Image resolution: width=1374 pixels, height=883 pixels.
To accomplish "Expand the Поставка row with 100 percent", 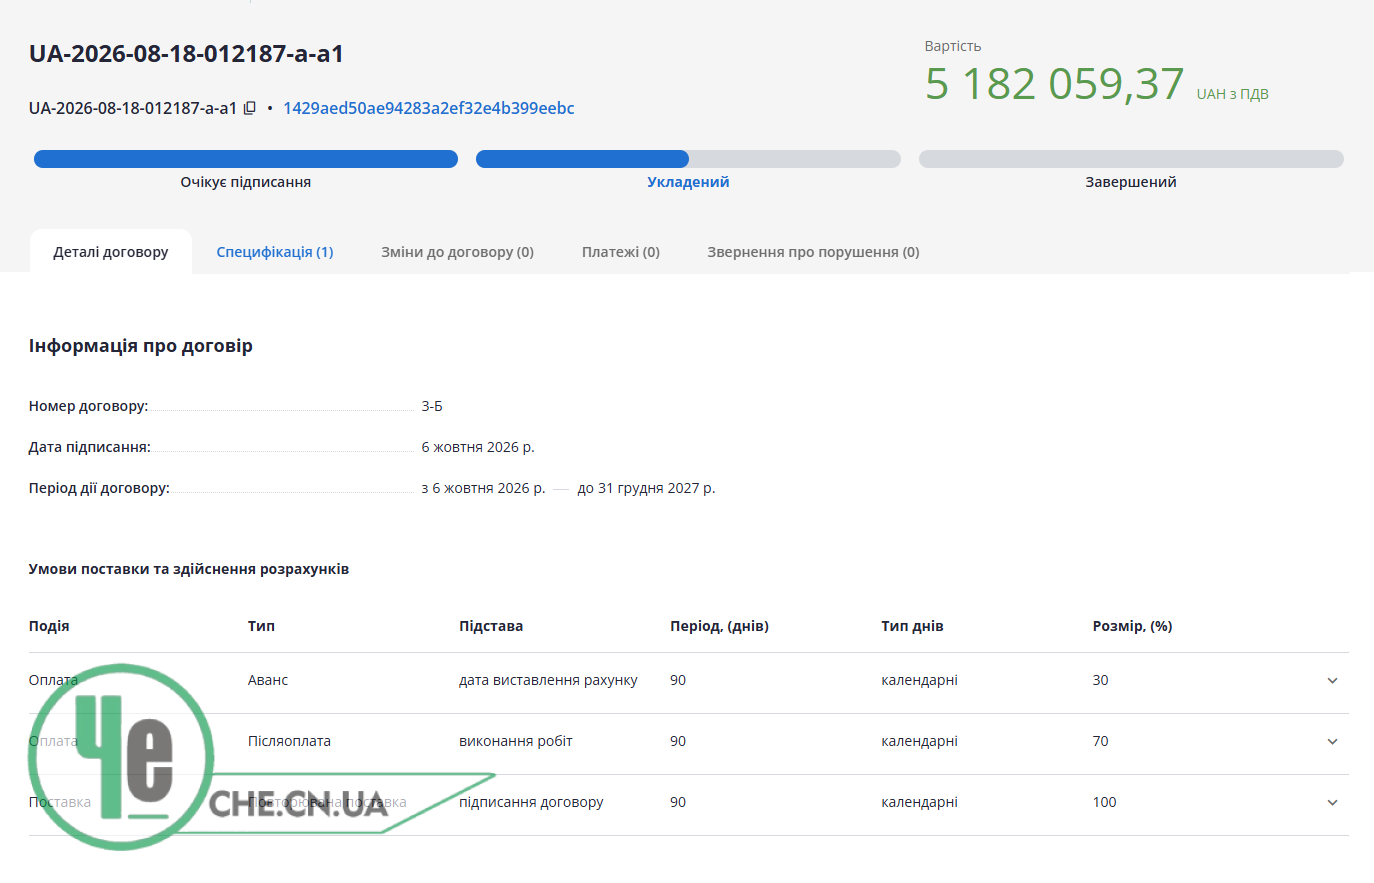I will [1332, 803].
